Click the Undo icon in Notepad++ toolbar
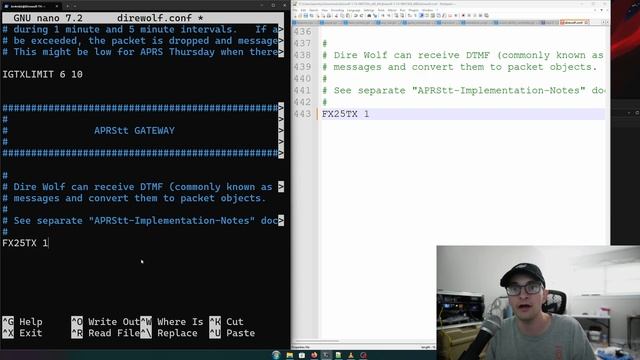Viewport: 640px width, 360px height. coord(356,15)
